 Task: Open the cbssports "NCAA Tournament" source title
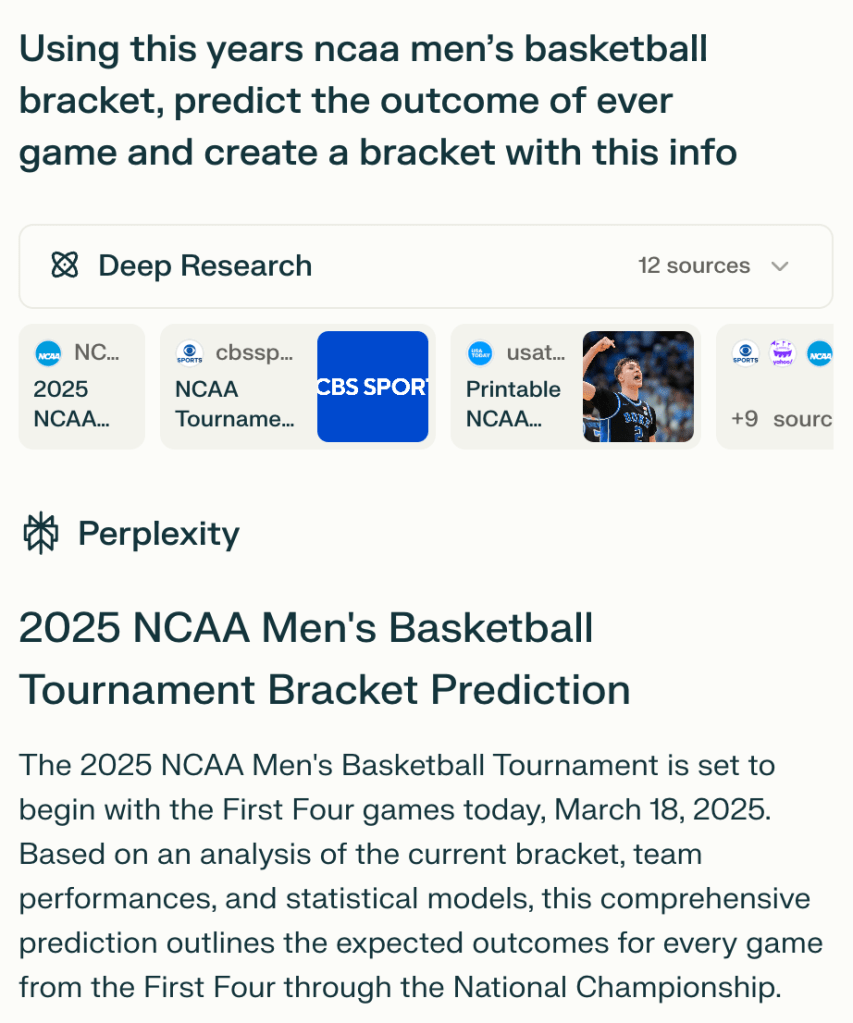point(234,404)
